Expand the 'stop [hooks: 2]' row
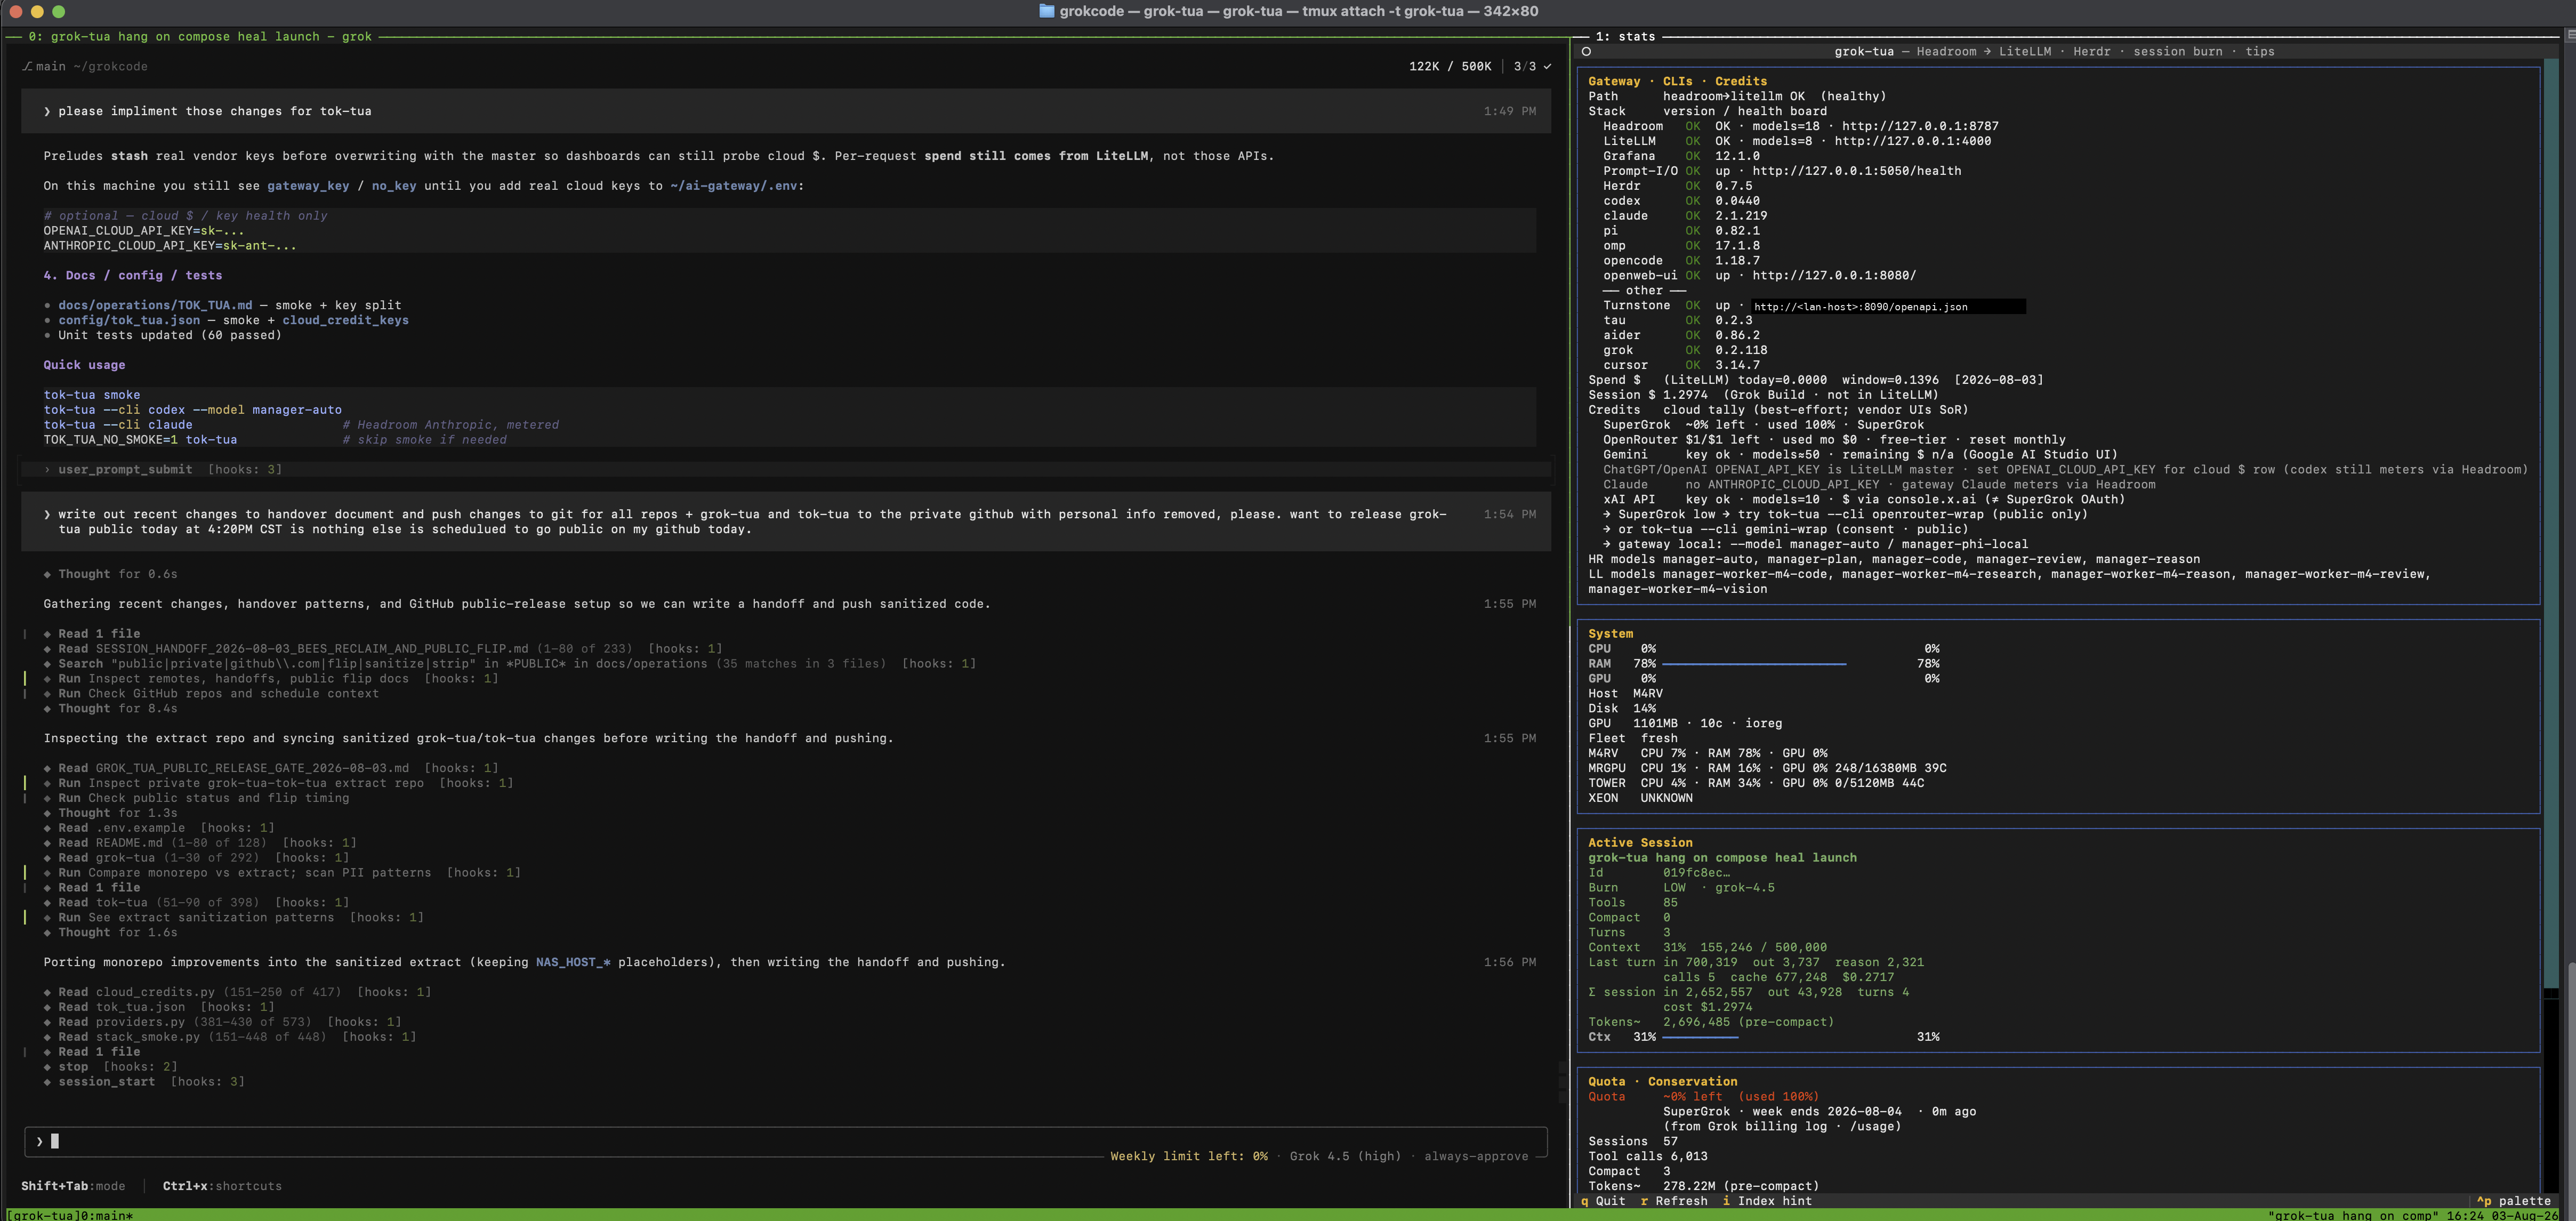The width and height of the screenshot is (2576, 1221). [111, 1067]
